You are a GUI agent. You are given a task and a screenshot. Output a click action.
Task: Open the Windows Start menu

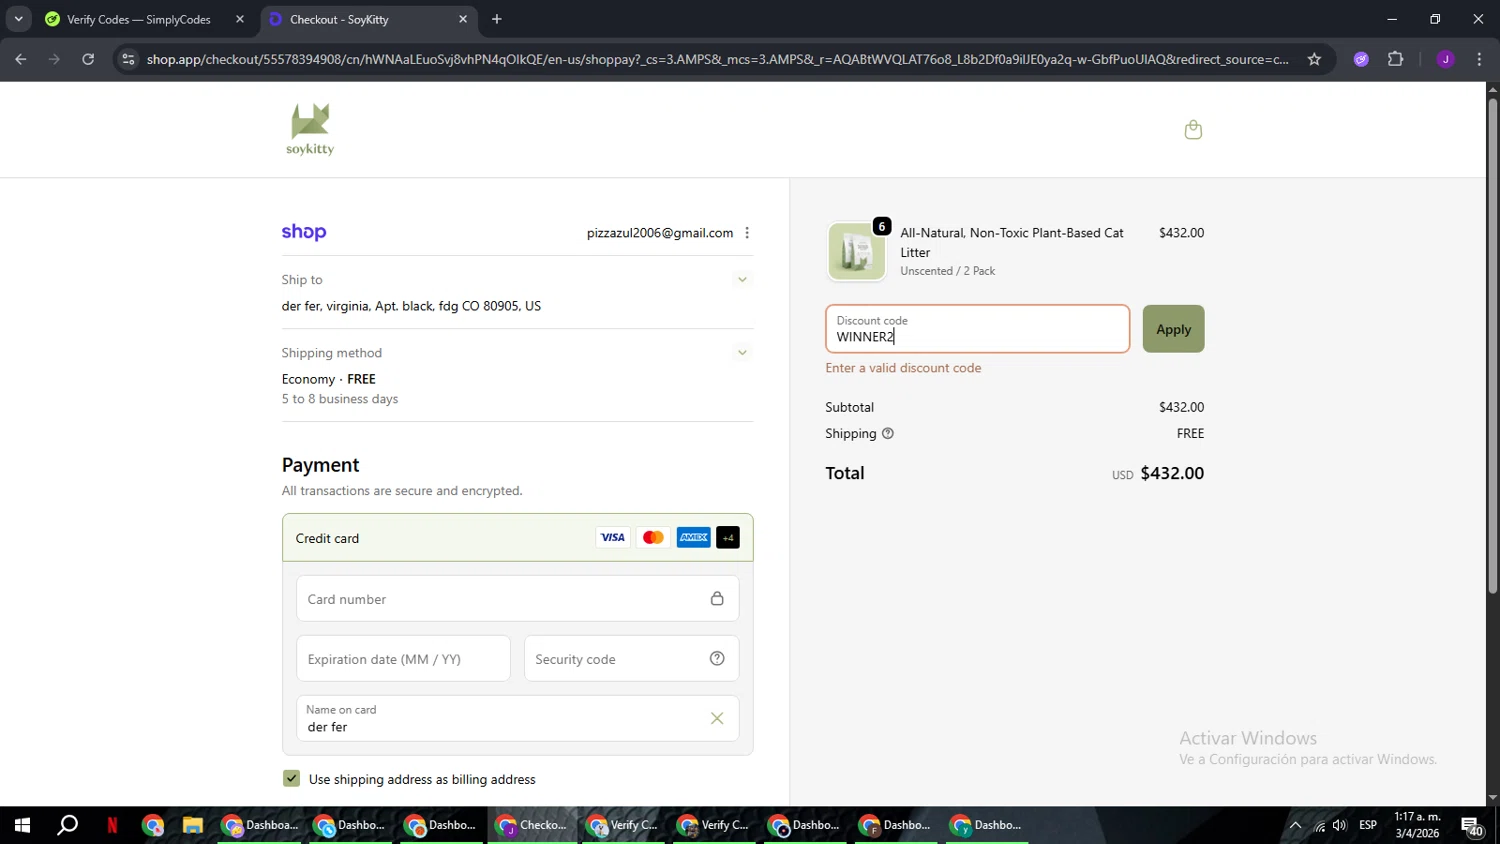click(x=22, y=825)
